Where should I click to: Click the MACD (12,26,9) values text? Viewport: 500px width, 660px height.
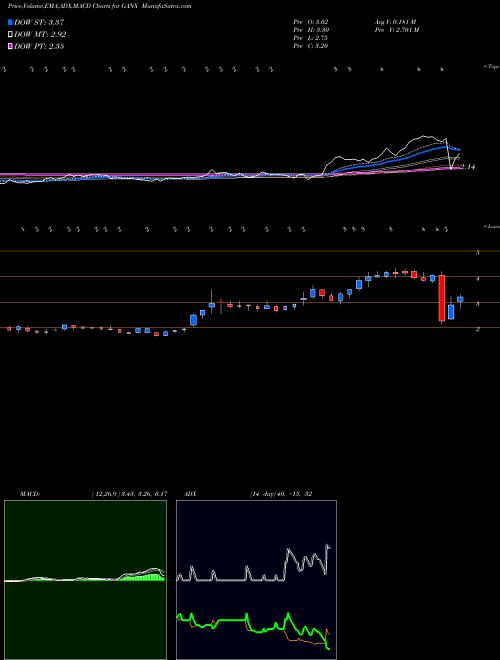point(129,494)
